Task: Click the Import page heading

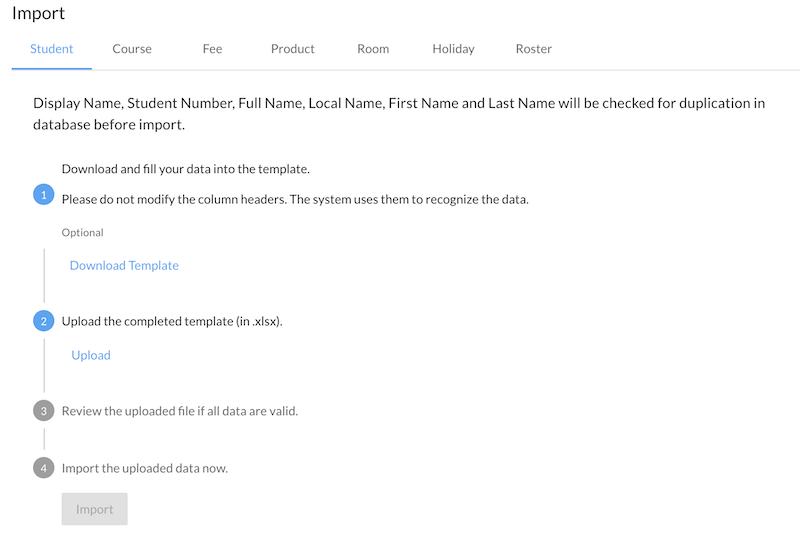Action: [39, 14]
